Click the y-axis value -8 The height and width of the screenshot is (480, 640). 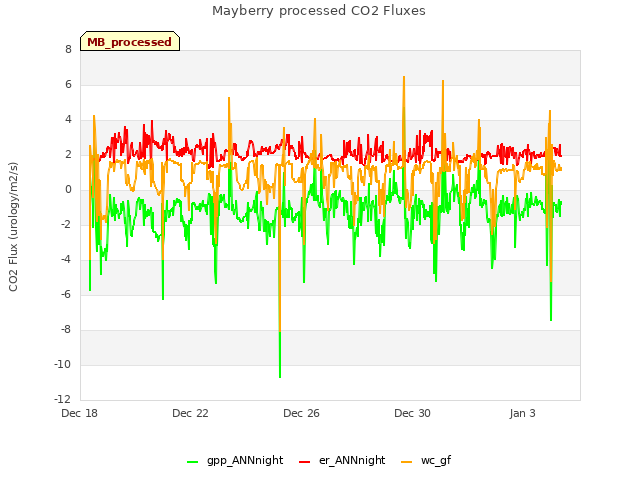tap(66, 329)
